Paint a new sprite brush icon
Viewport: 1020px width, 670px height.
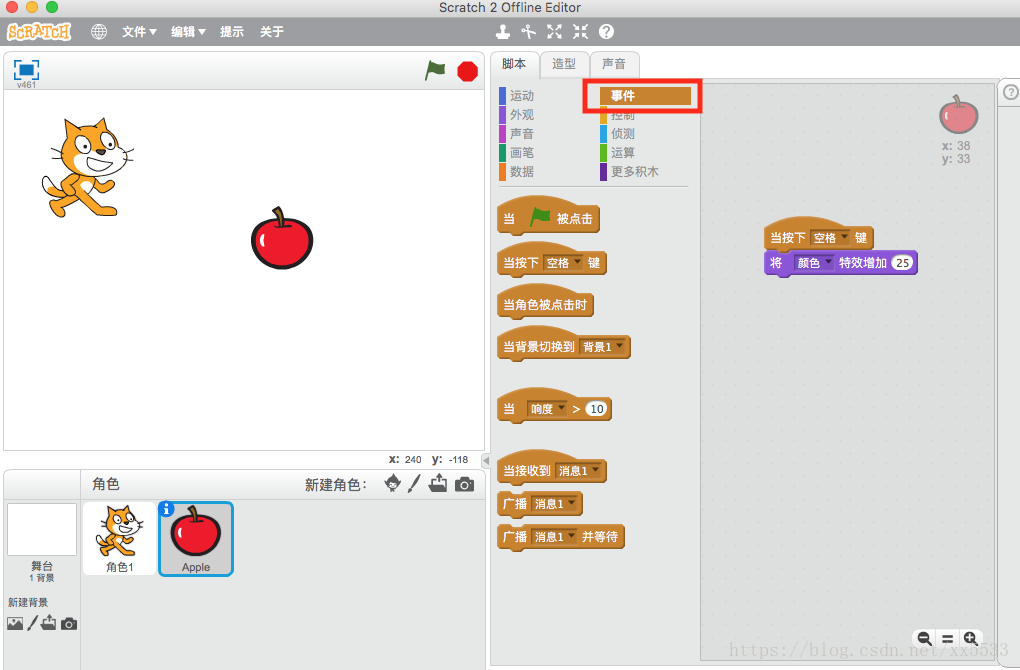[414, 483]
